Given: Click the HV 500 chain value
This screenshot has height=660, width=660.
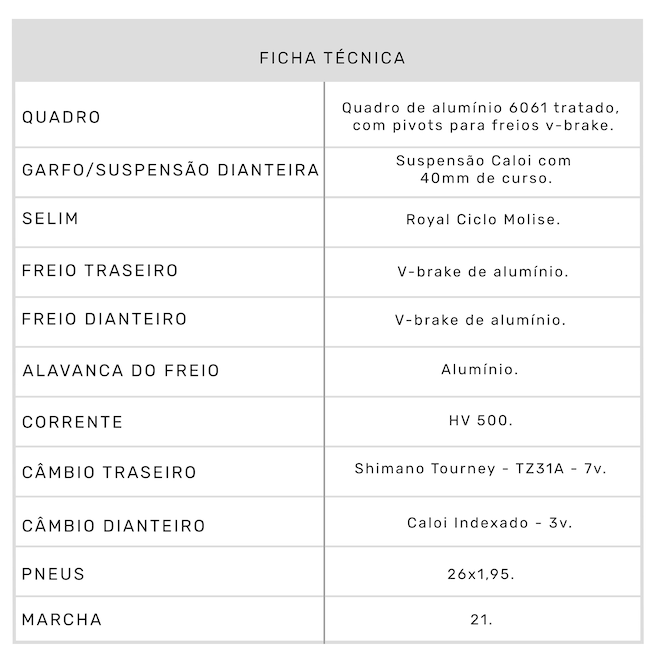Looking at the screenshot, I should 481,421.
